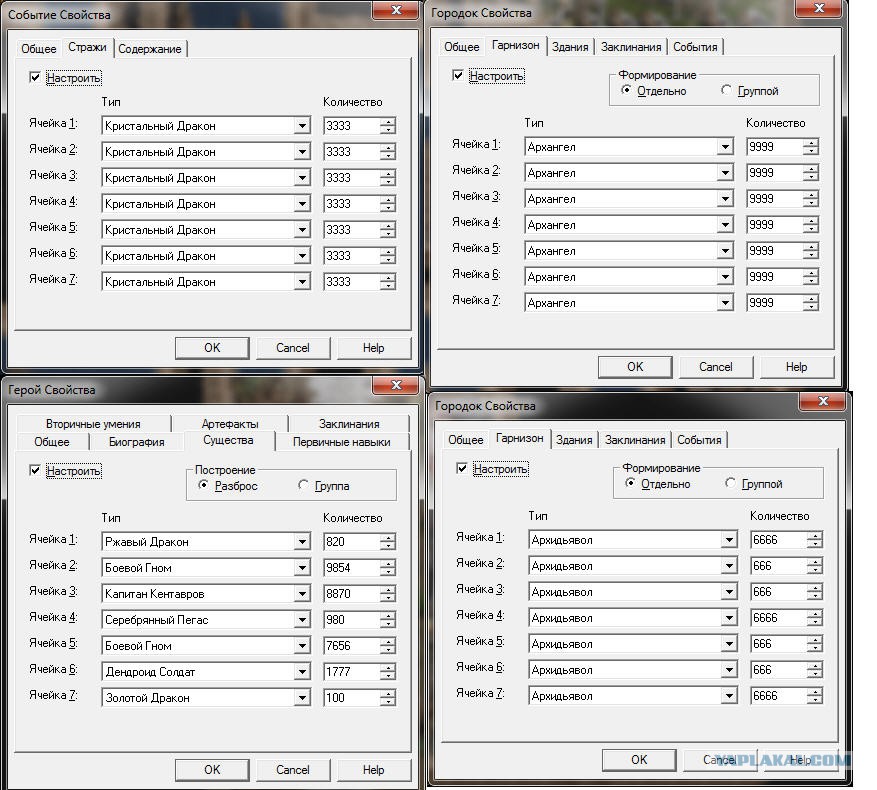
Task: Select Группой radio in top Городок window
Action: click(727, 90)
